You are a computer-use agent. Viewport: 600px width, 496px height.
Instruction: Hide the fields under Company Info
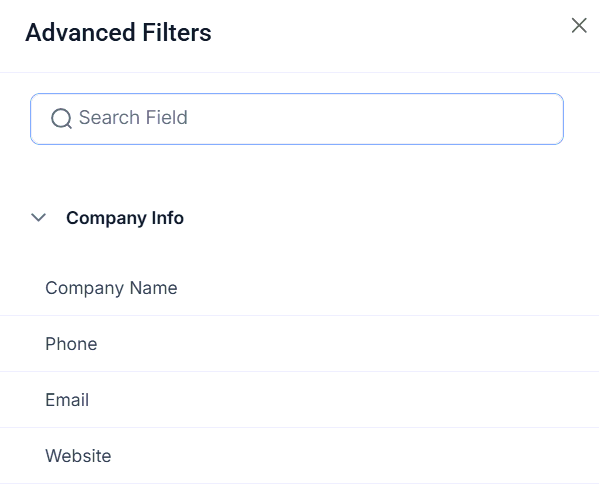point(39,217)
